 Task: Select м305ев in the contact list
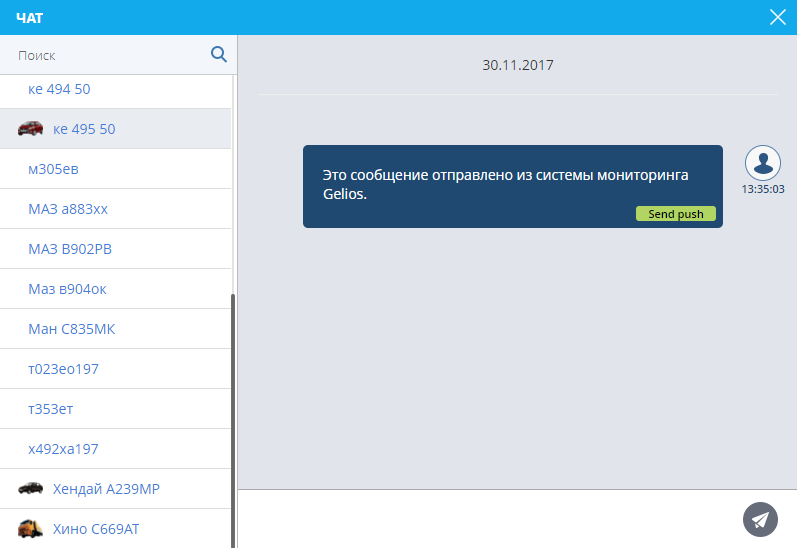click(x=54, y=169)
